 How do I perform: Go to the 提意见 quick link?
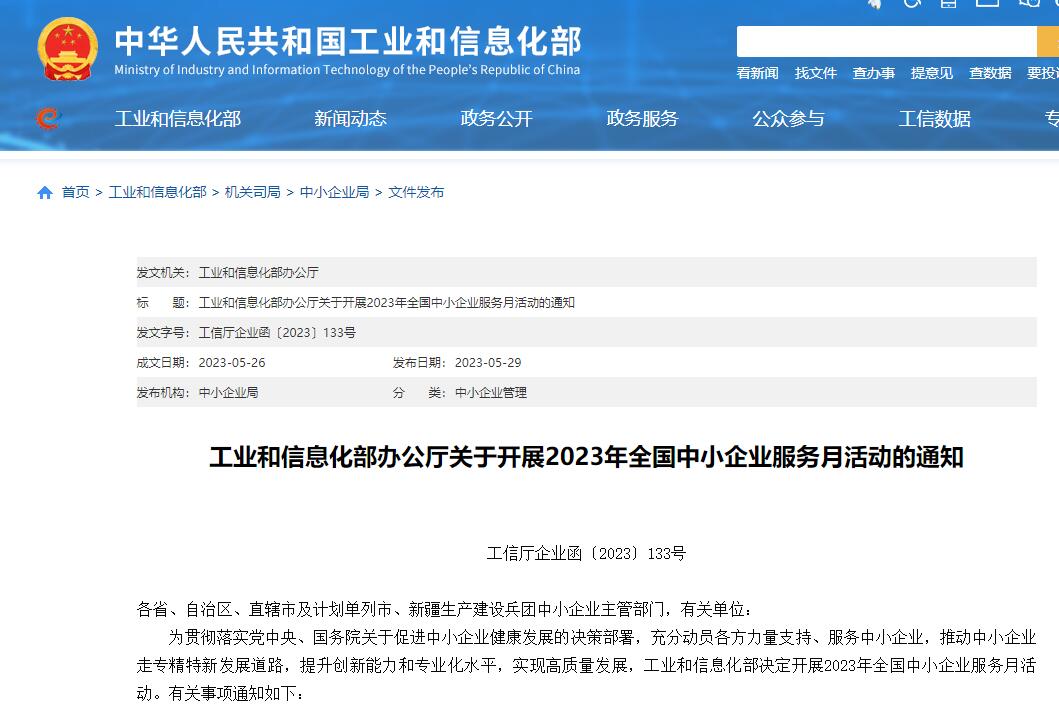click(931, 73)
